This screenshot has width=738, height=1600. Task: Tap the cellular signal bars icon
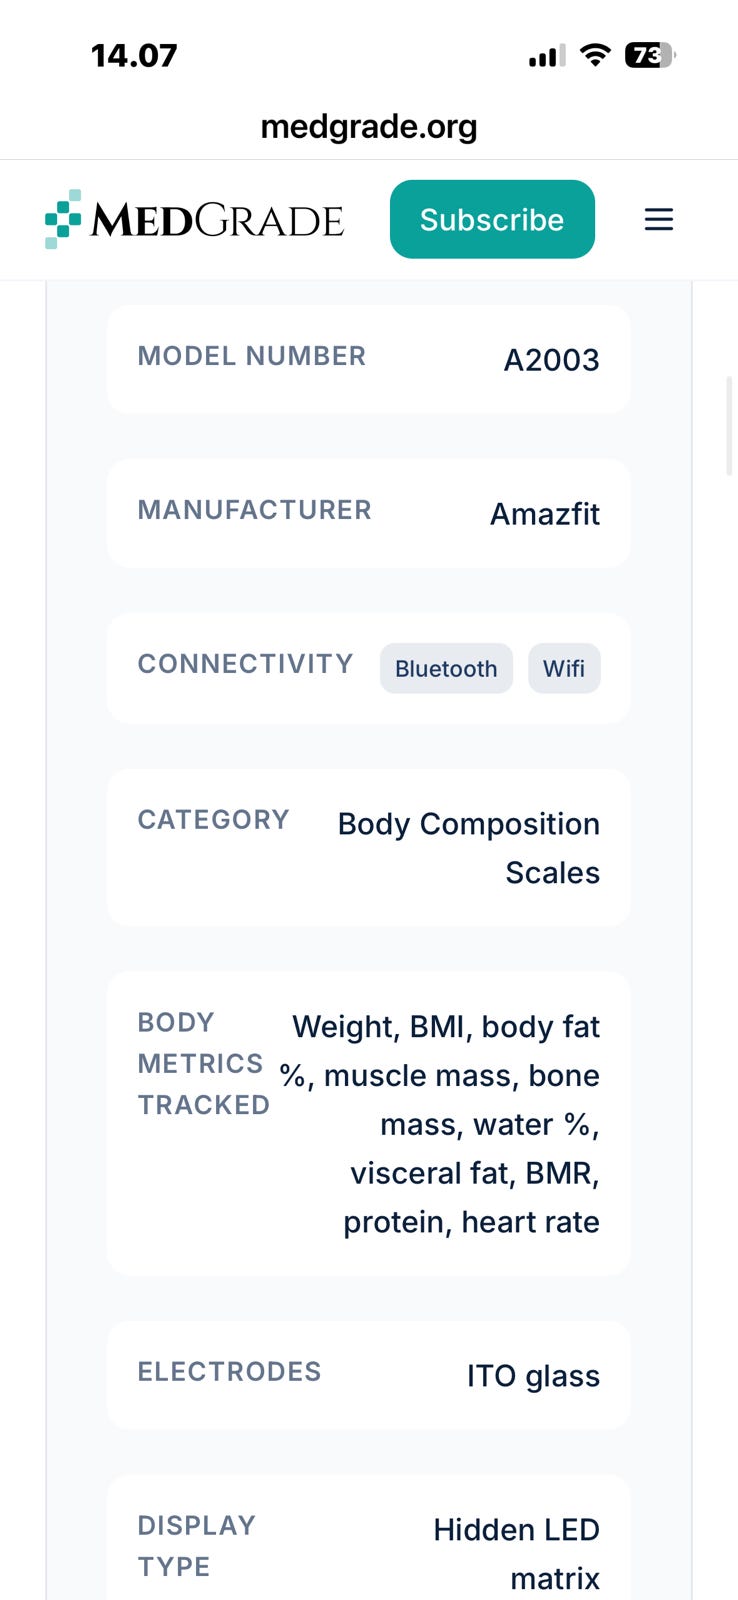[x=546, y=56]
